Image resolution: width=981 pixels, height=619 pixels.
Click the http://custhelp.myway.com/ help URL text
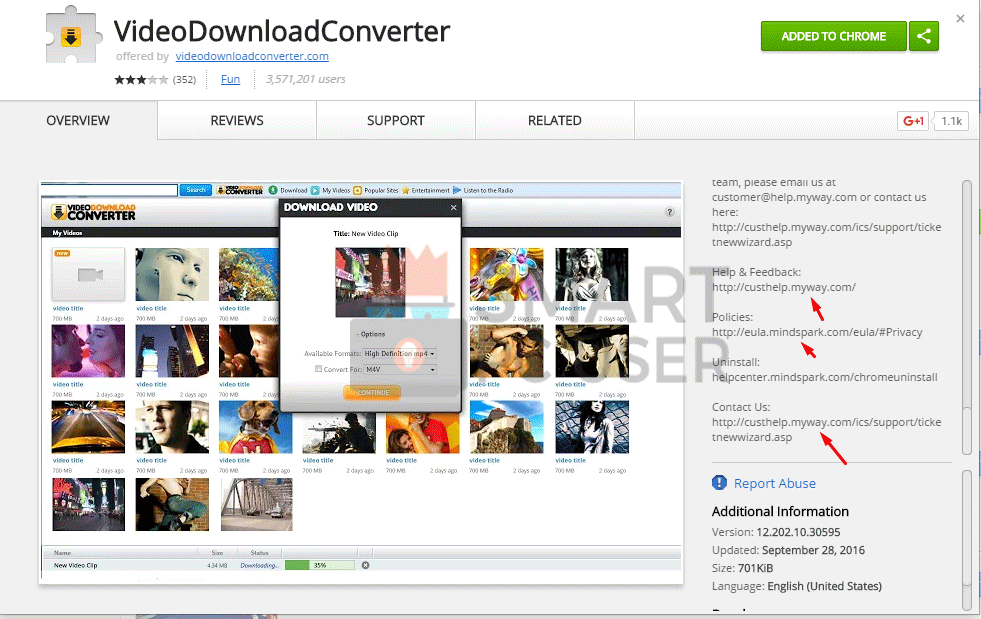[x=784, y=287]
